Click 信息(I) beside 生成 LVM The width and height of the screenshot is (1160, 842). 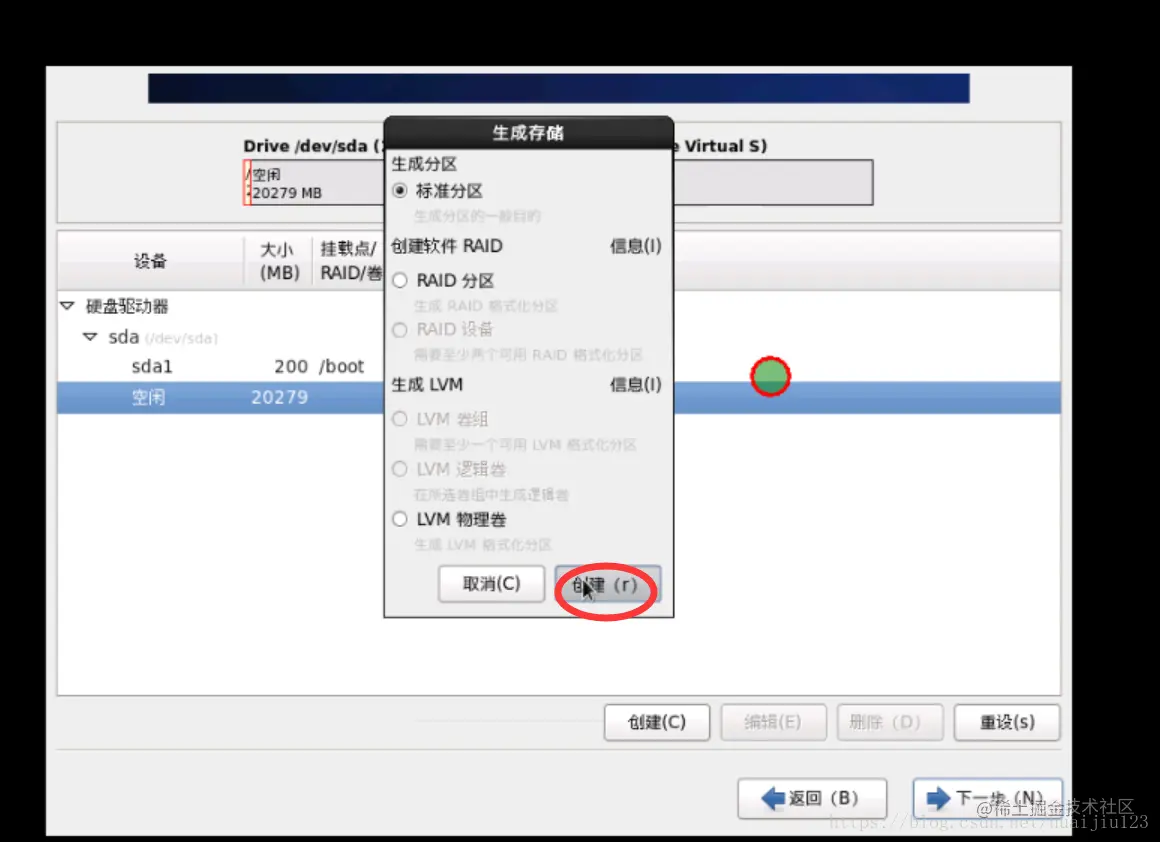pyautogui.click(x=635, y=385)
